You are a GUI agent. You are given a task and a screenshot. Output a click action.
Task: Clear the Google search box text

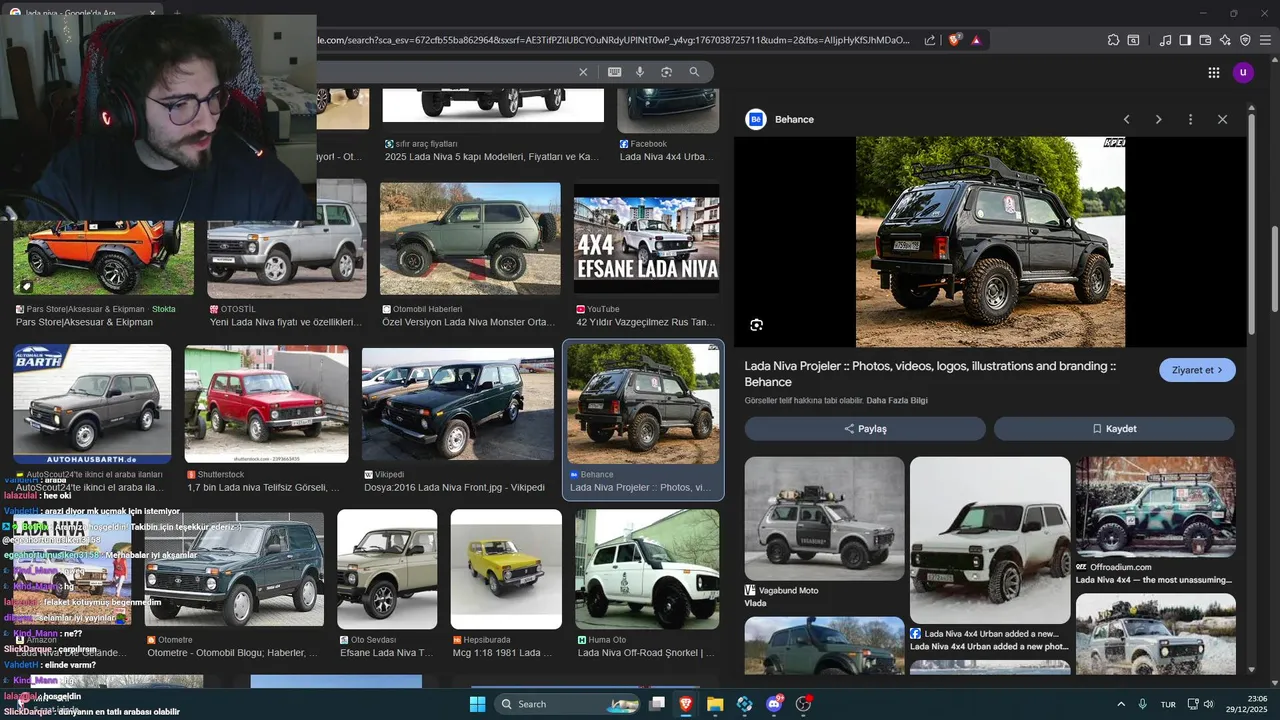tap(583, 72)
